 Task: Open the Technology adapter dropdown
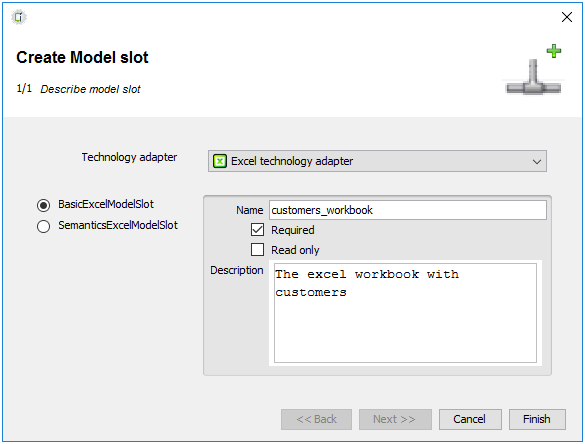[x=377, y=161]
